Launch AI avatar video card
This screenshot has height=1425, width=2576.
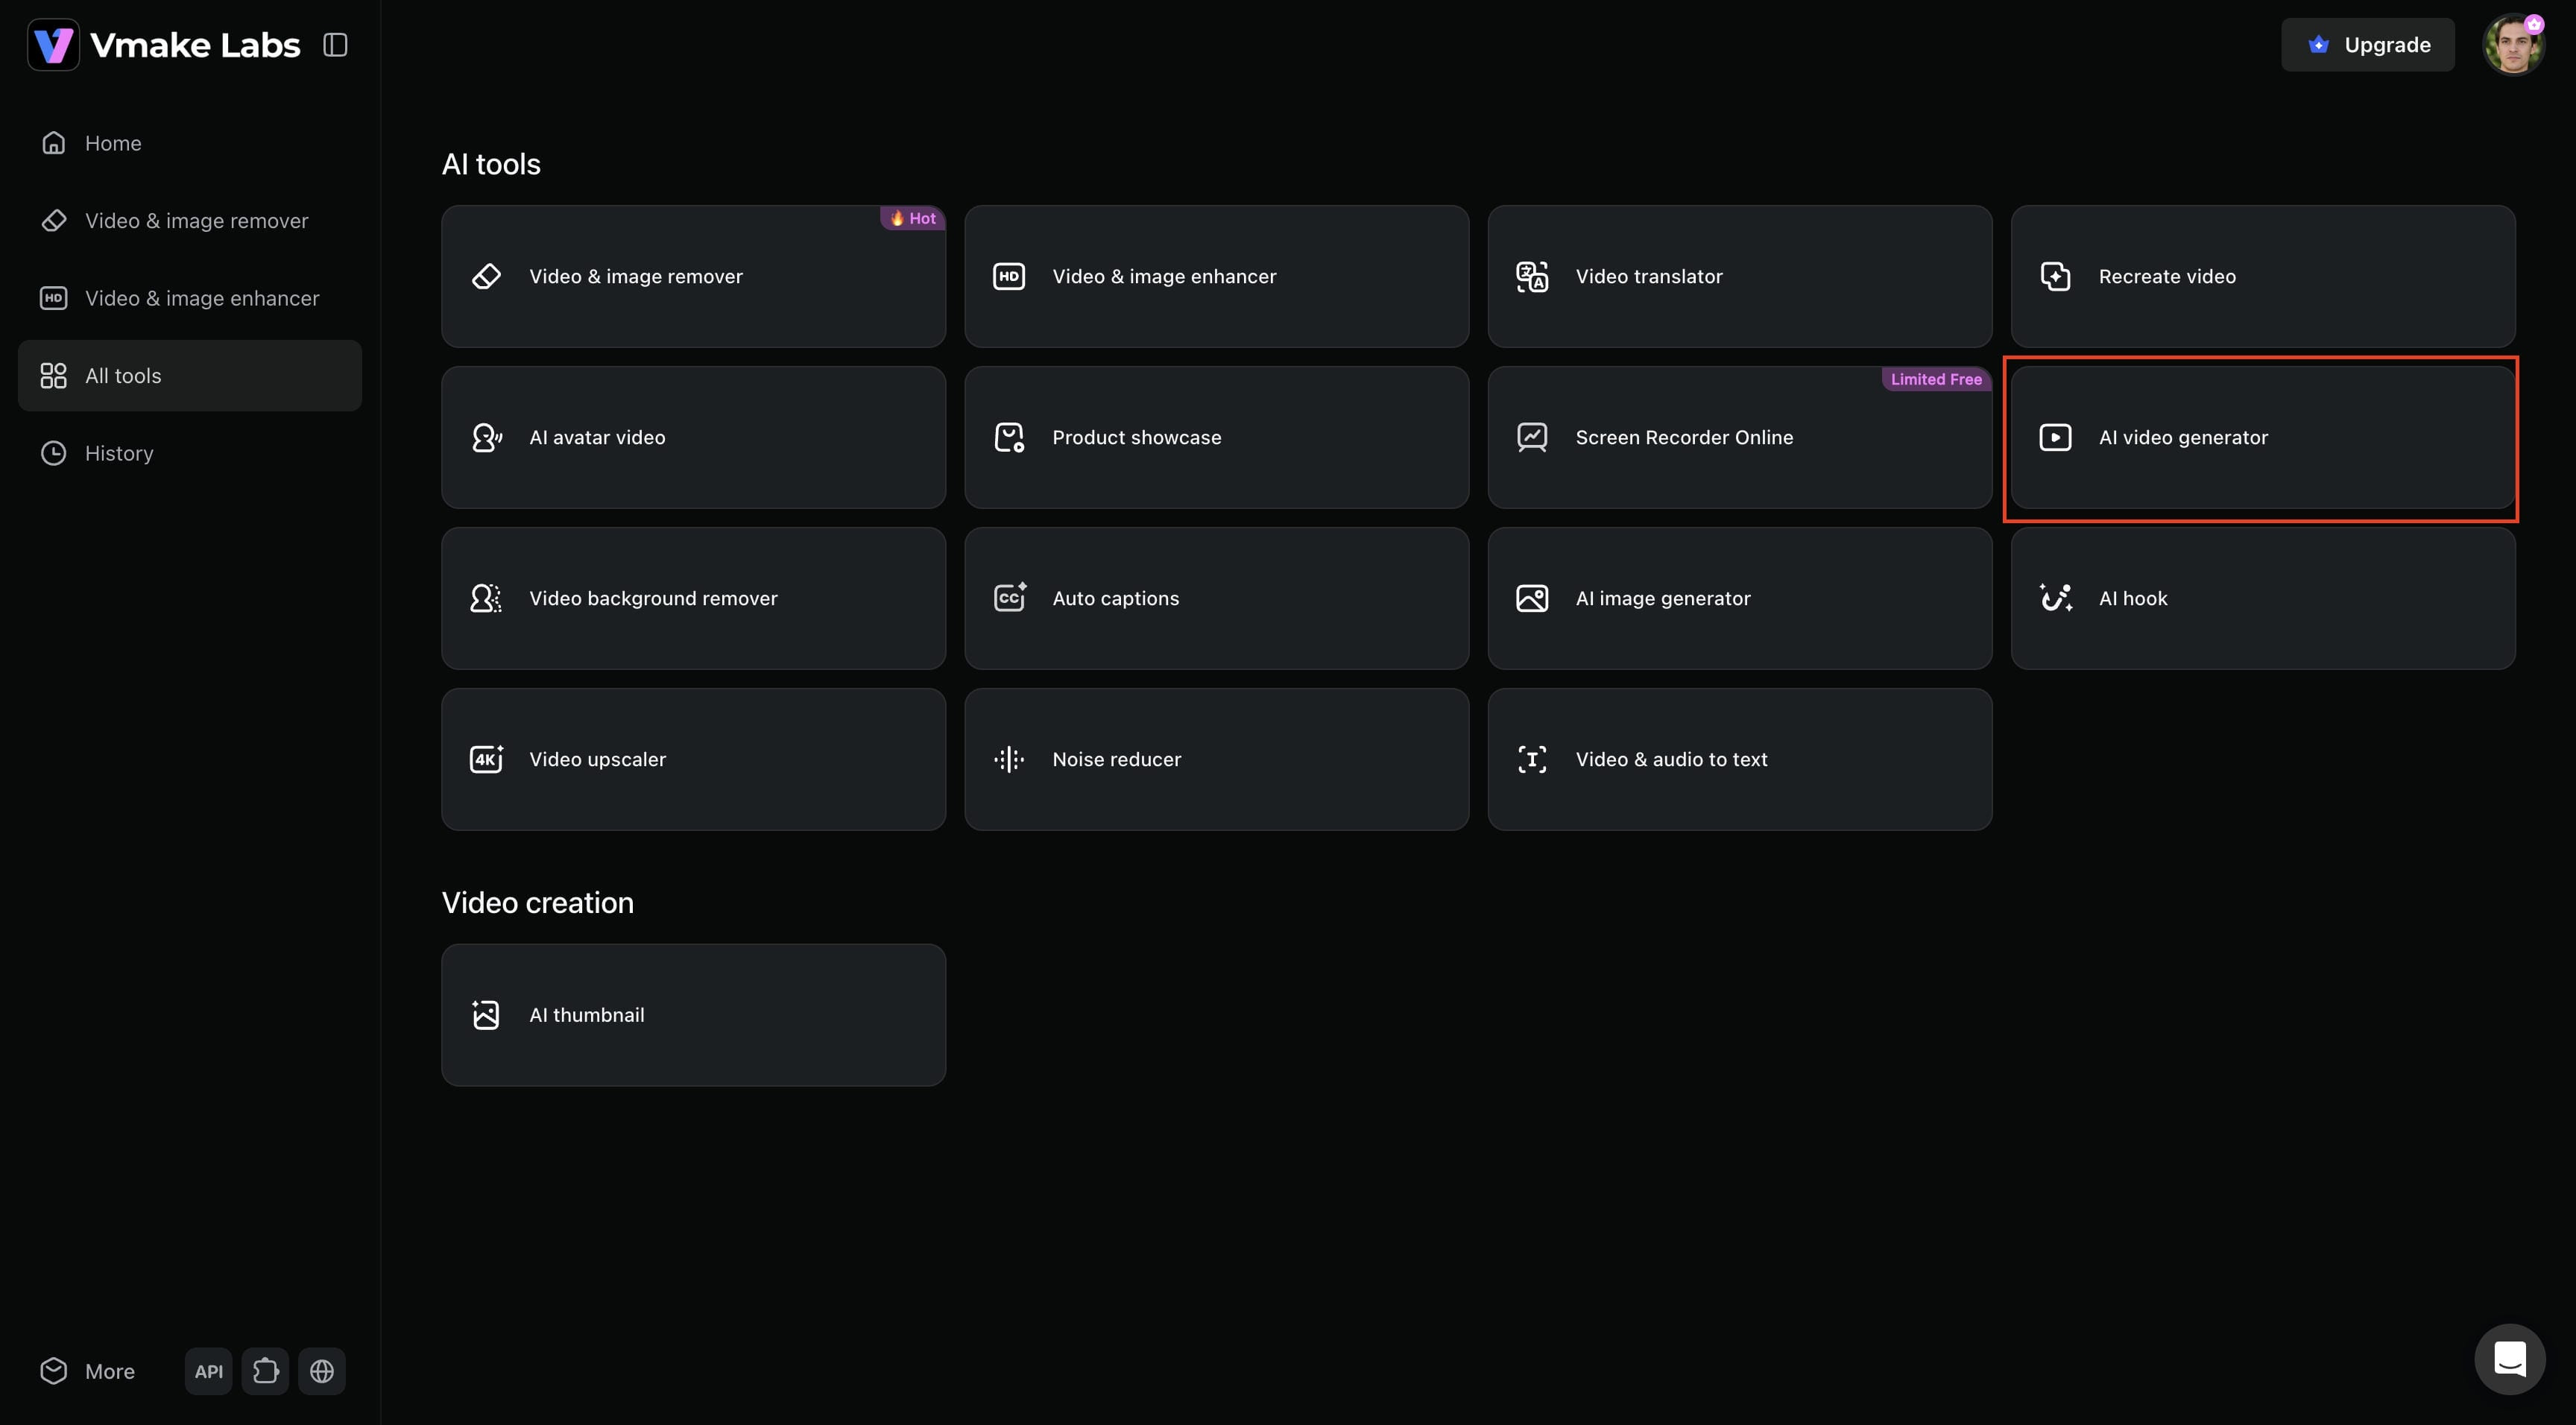(x=693, y=437)
